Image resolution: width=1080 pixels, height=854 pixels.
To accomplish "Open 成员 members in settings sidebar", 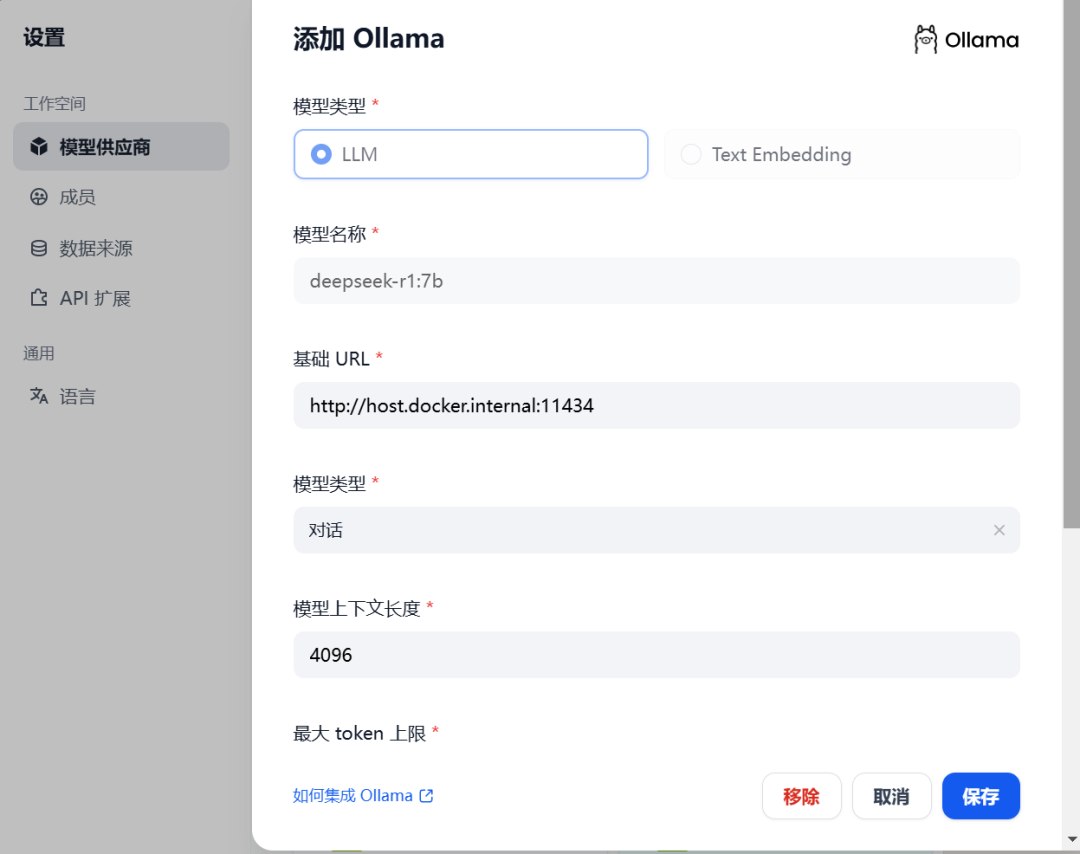I will [121, 197].
